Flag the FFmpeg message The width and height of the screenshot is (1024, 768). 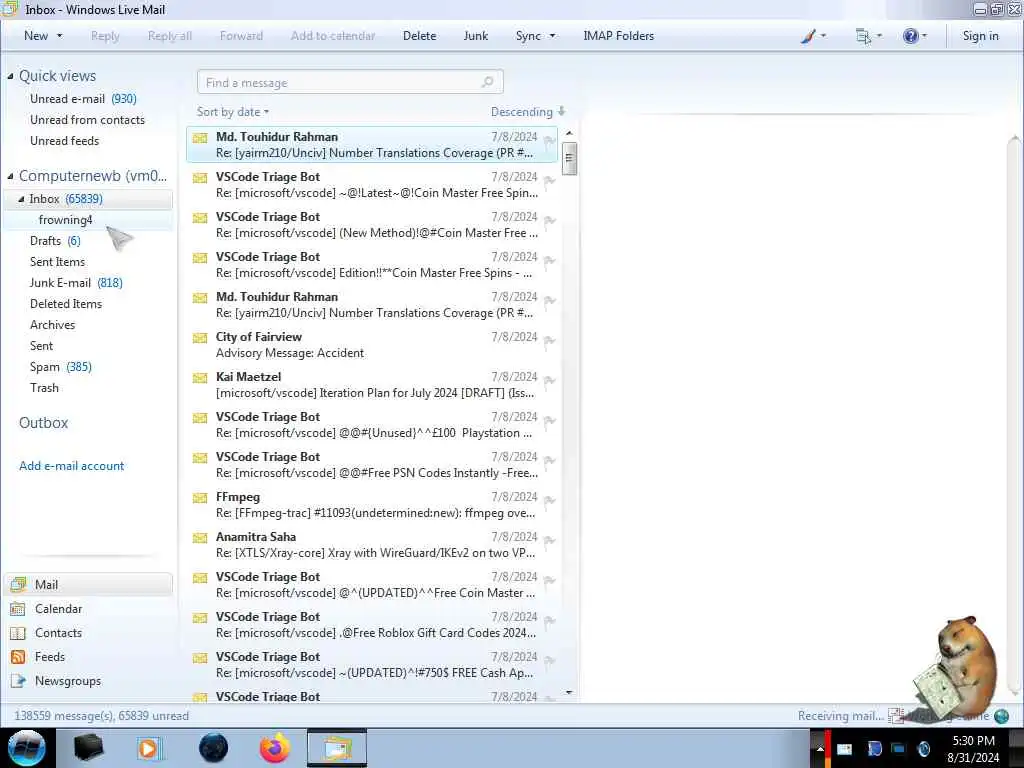(x=550, y=501)
